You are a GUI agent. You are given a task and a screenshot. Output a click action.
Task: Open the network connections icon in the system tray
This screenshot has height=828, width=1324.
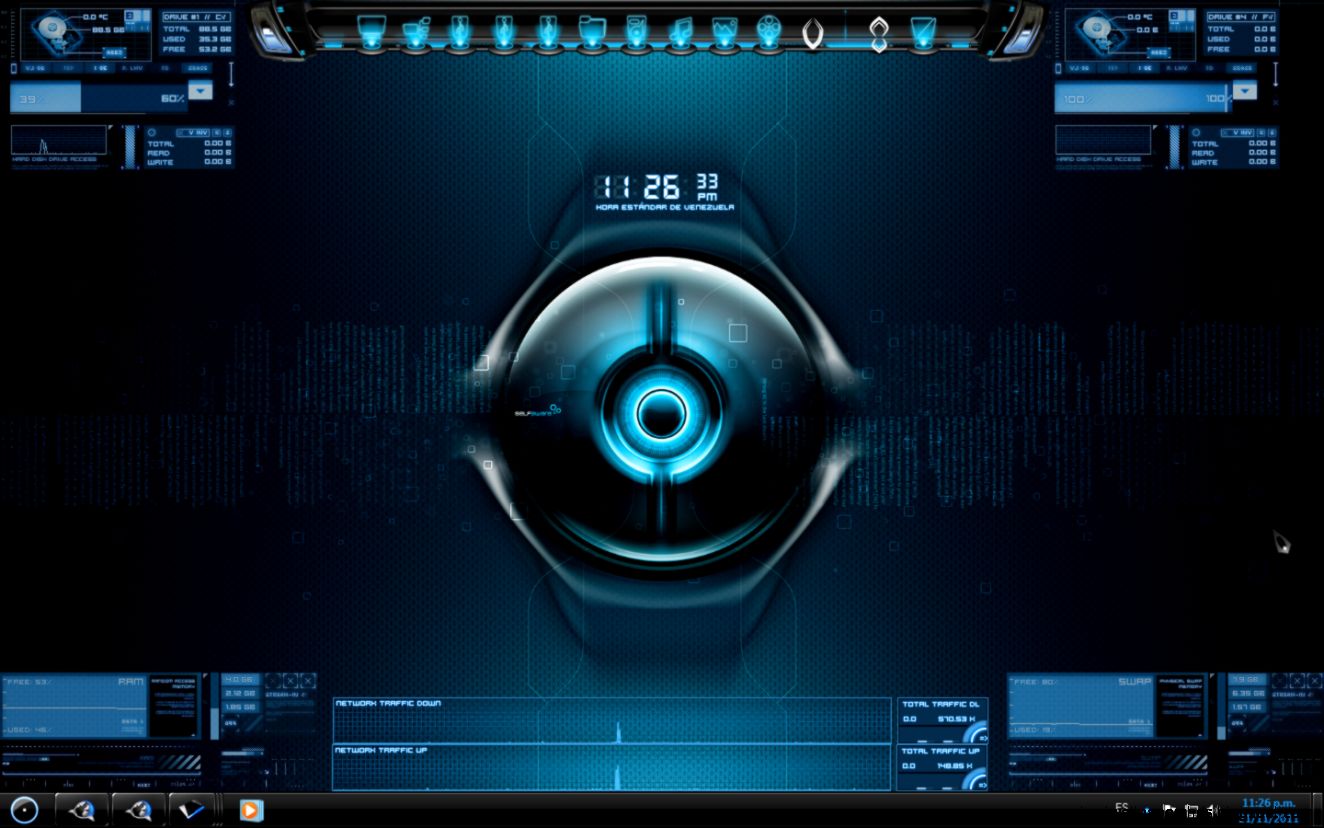click(1192, 810)
